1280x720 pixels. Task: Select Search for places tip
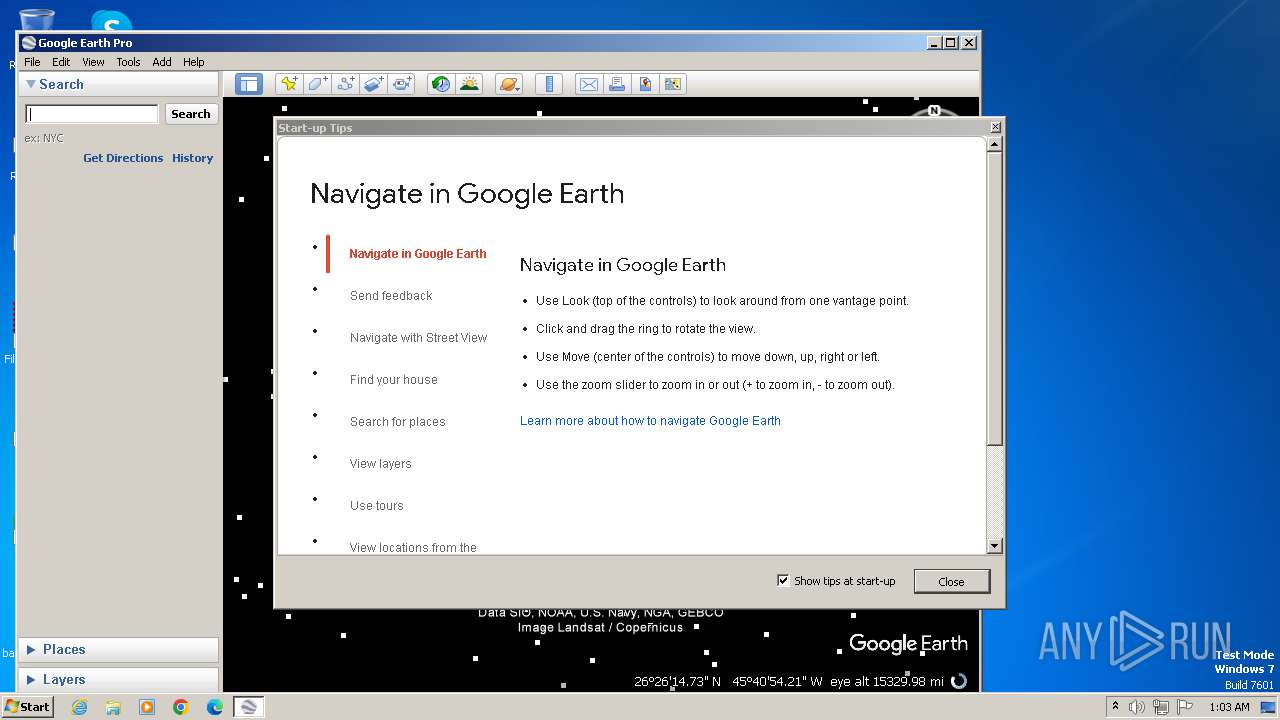398,422
